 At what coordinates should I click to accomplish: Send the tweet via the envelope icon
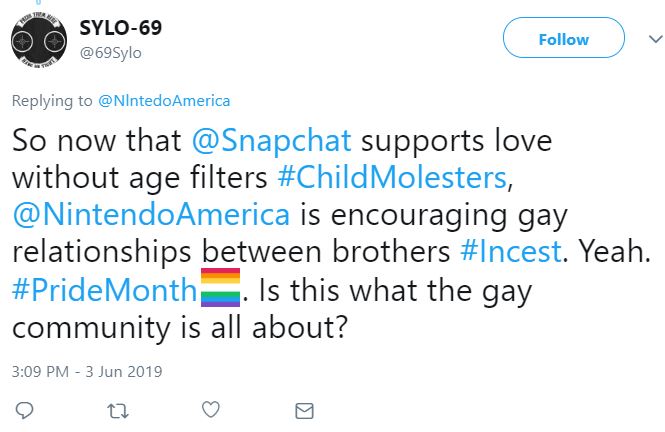(x=305, y=410)
